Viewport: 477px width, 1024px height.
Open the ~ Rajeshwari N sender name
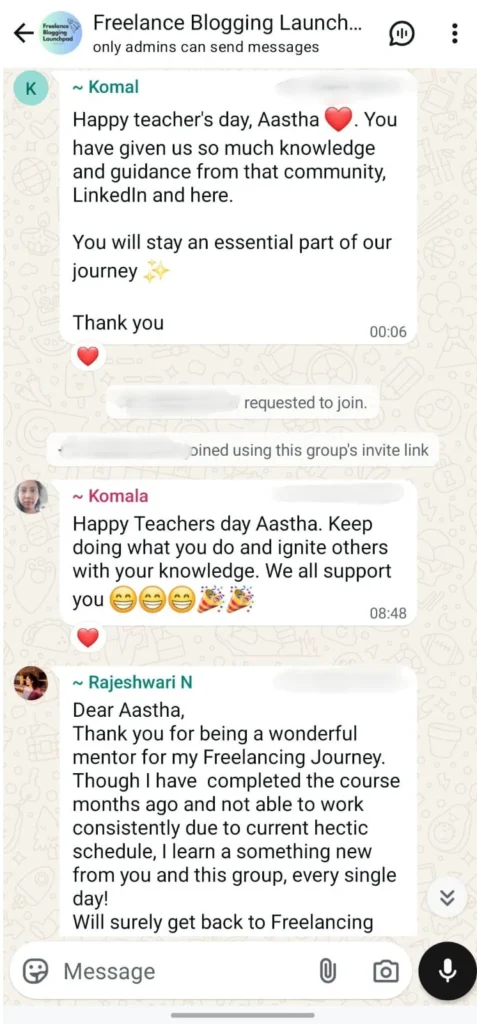(132, 682)
